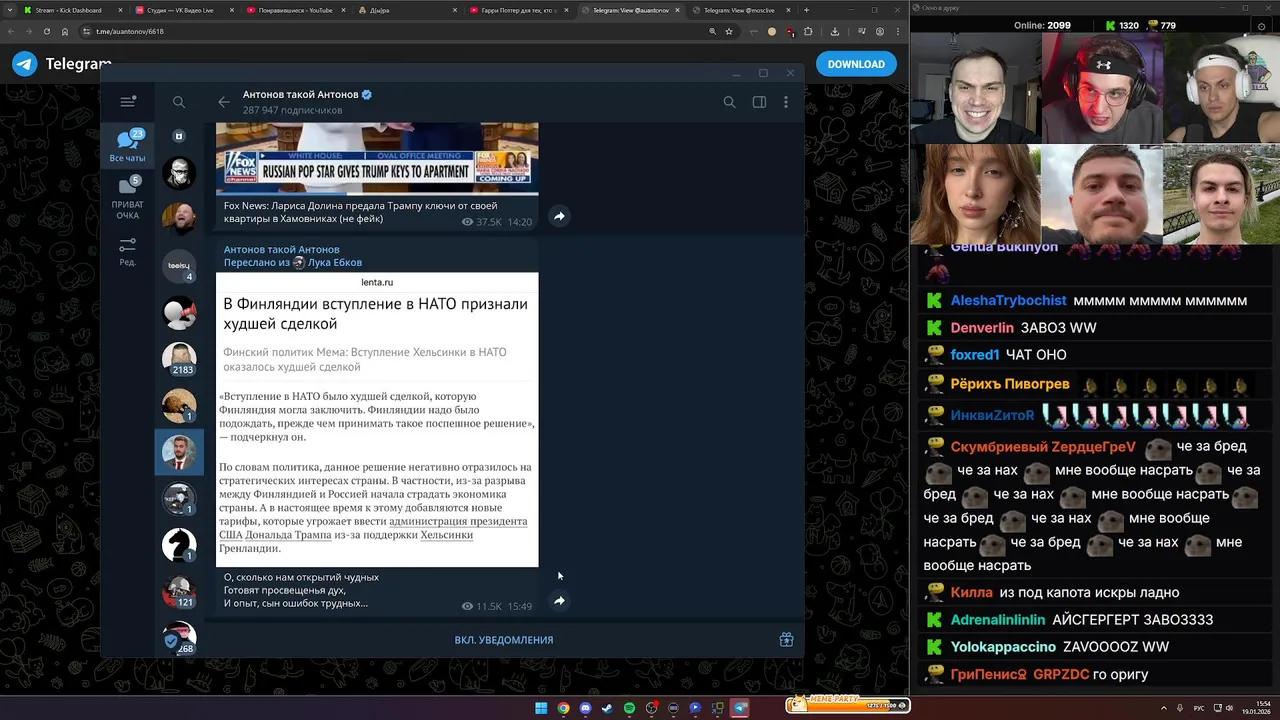This screenshot has width=1280, height=720.
Task: Open the Fox News image thumbnail
Action: 377,158
